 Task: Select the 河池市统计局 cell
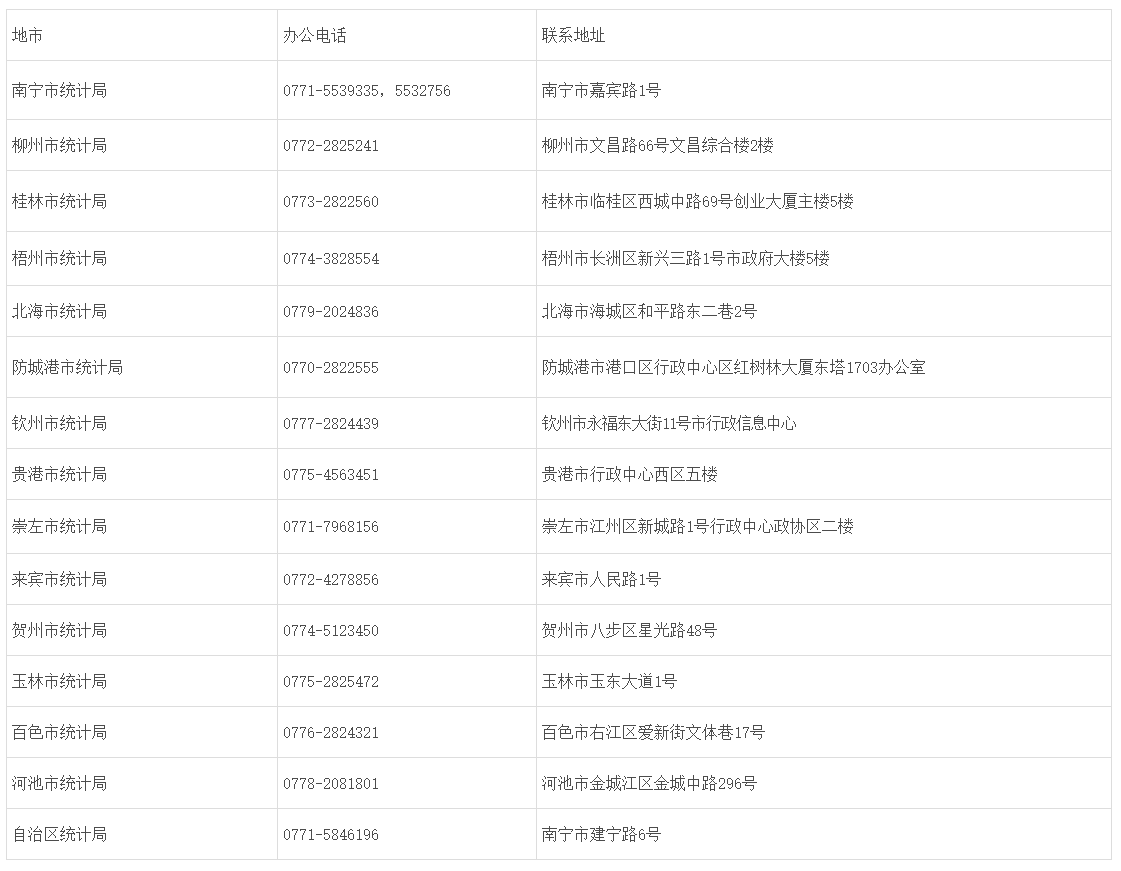(142, 783)
